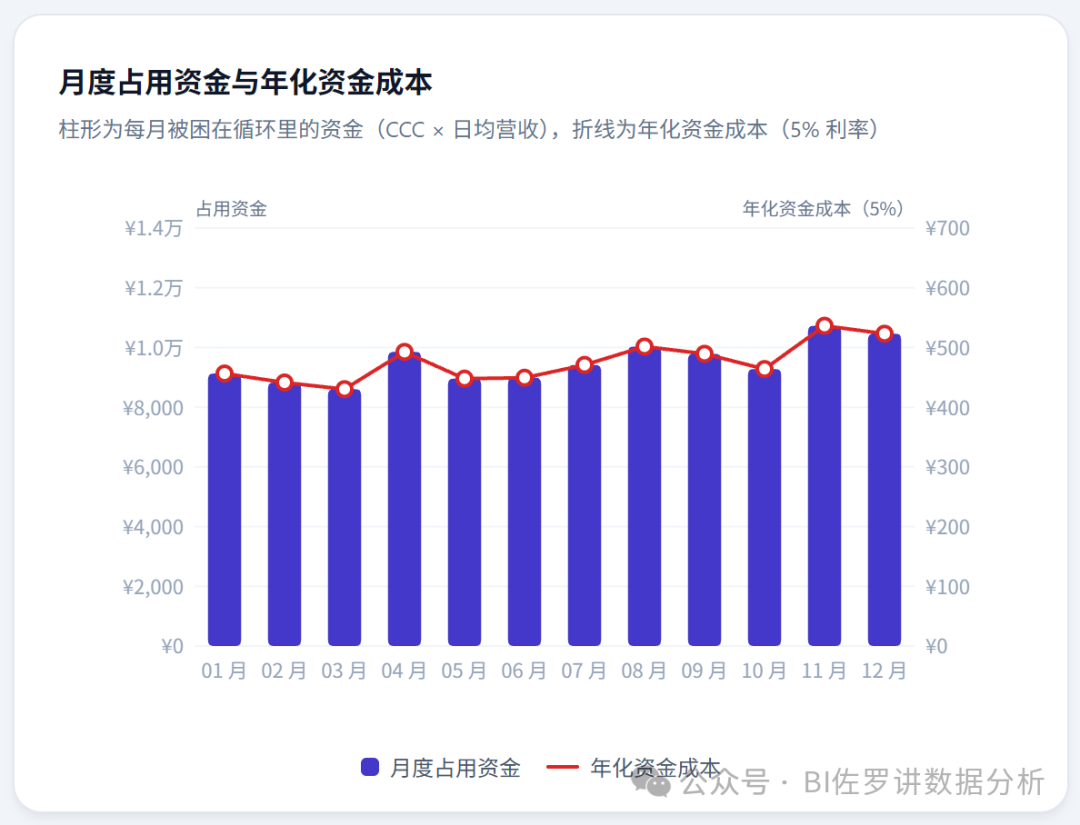1080x825 pixels.
Task: Click the red line marker for 07 月
Action: (x=584, y=365)
